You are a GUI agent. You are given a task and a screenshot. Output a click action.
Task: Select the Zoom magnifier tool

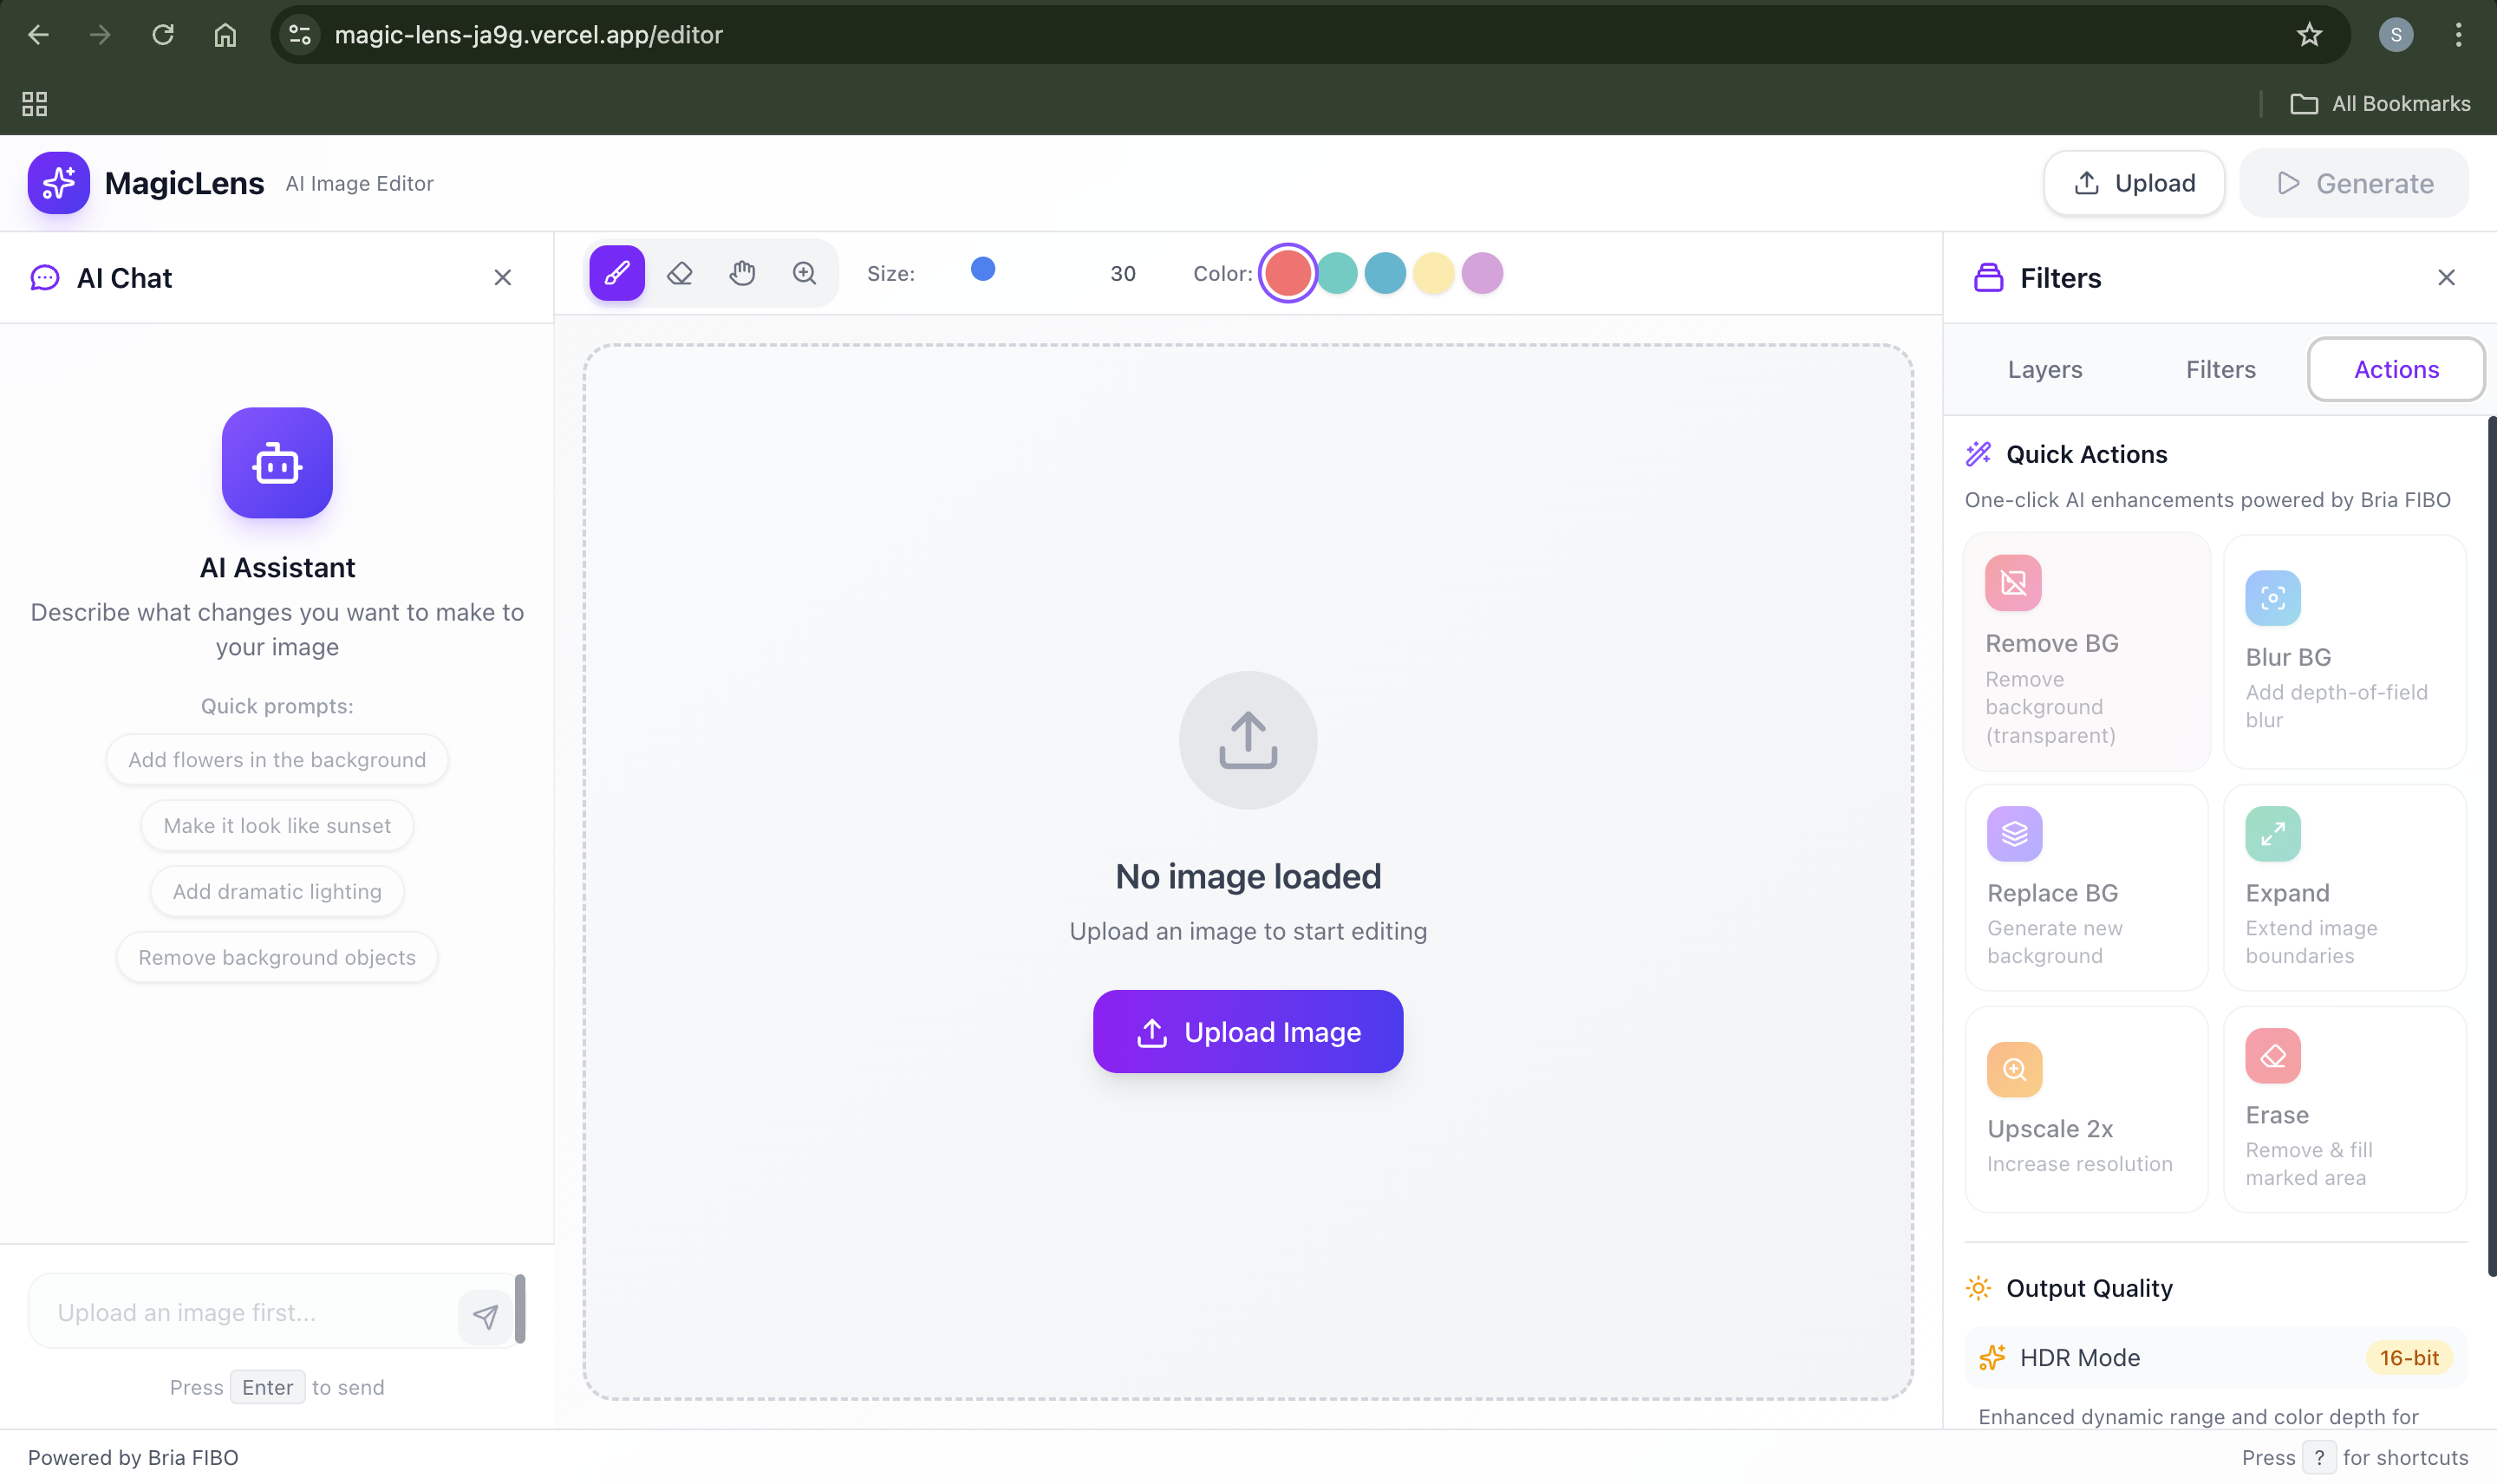(x=804, y=273)
